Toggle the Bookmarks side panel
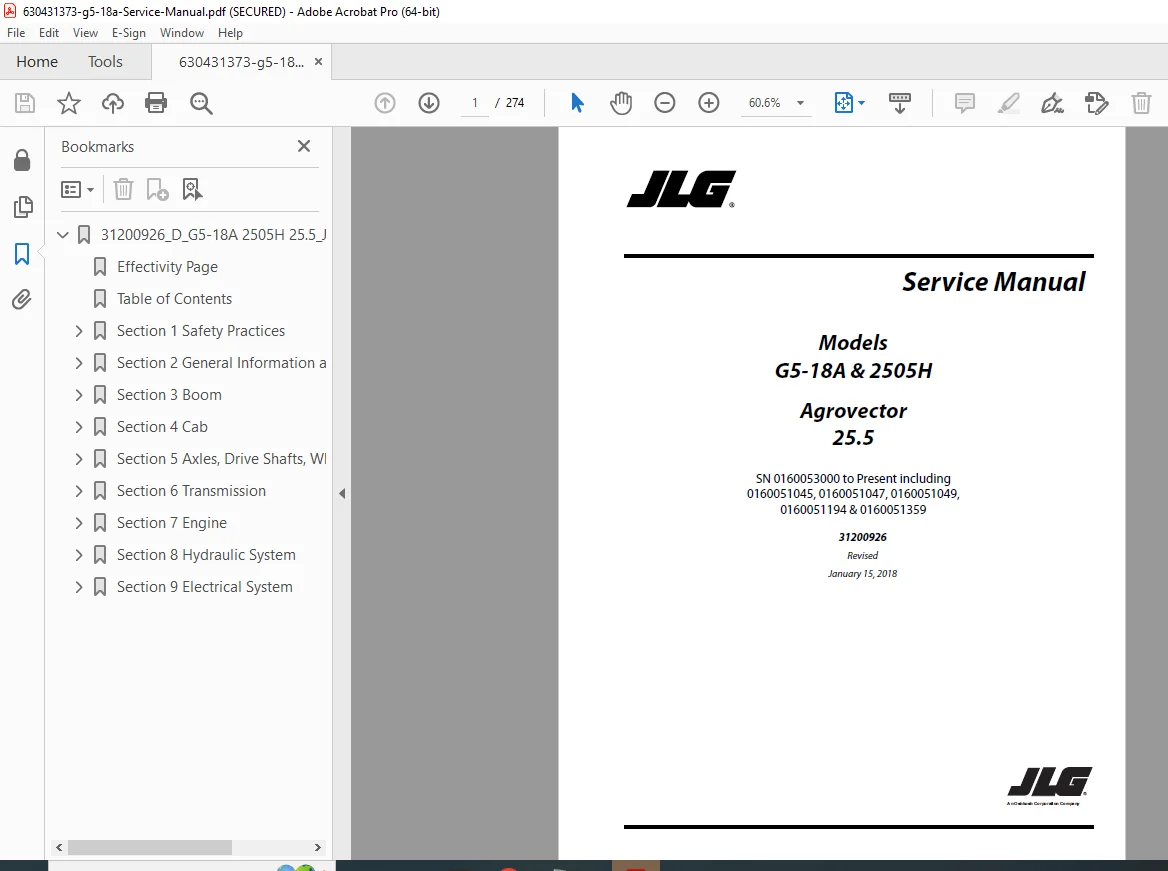1168x871 pixels. [22, 253]
